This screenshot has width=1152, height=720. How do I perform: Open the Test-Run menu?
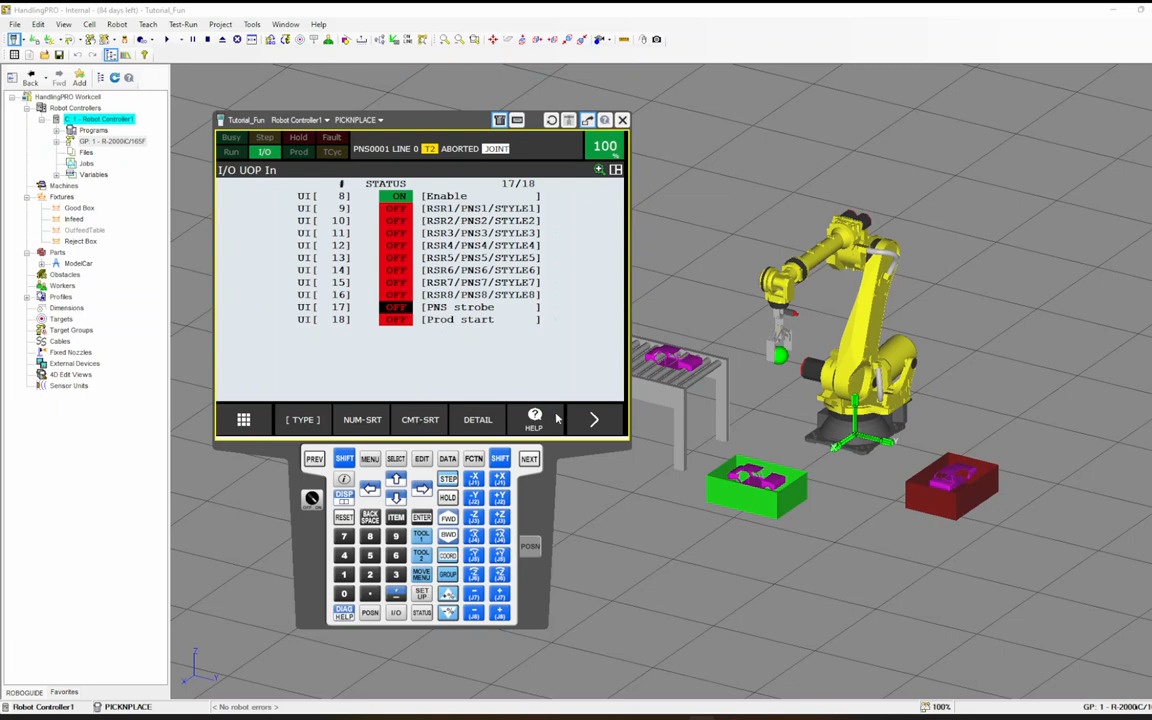[183, 25]
